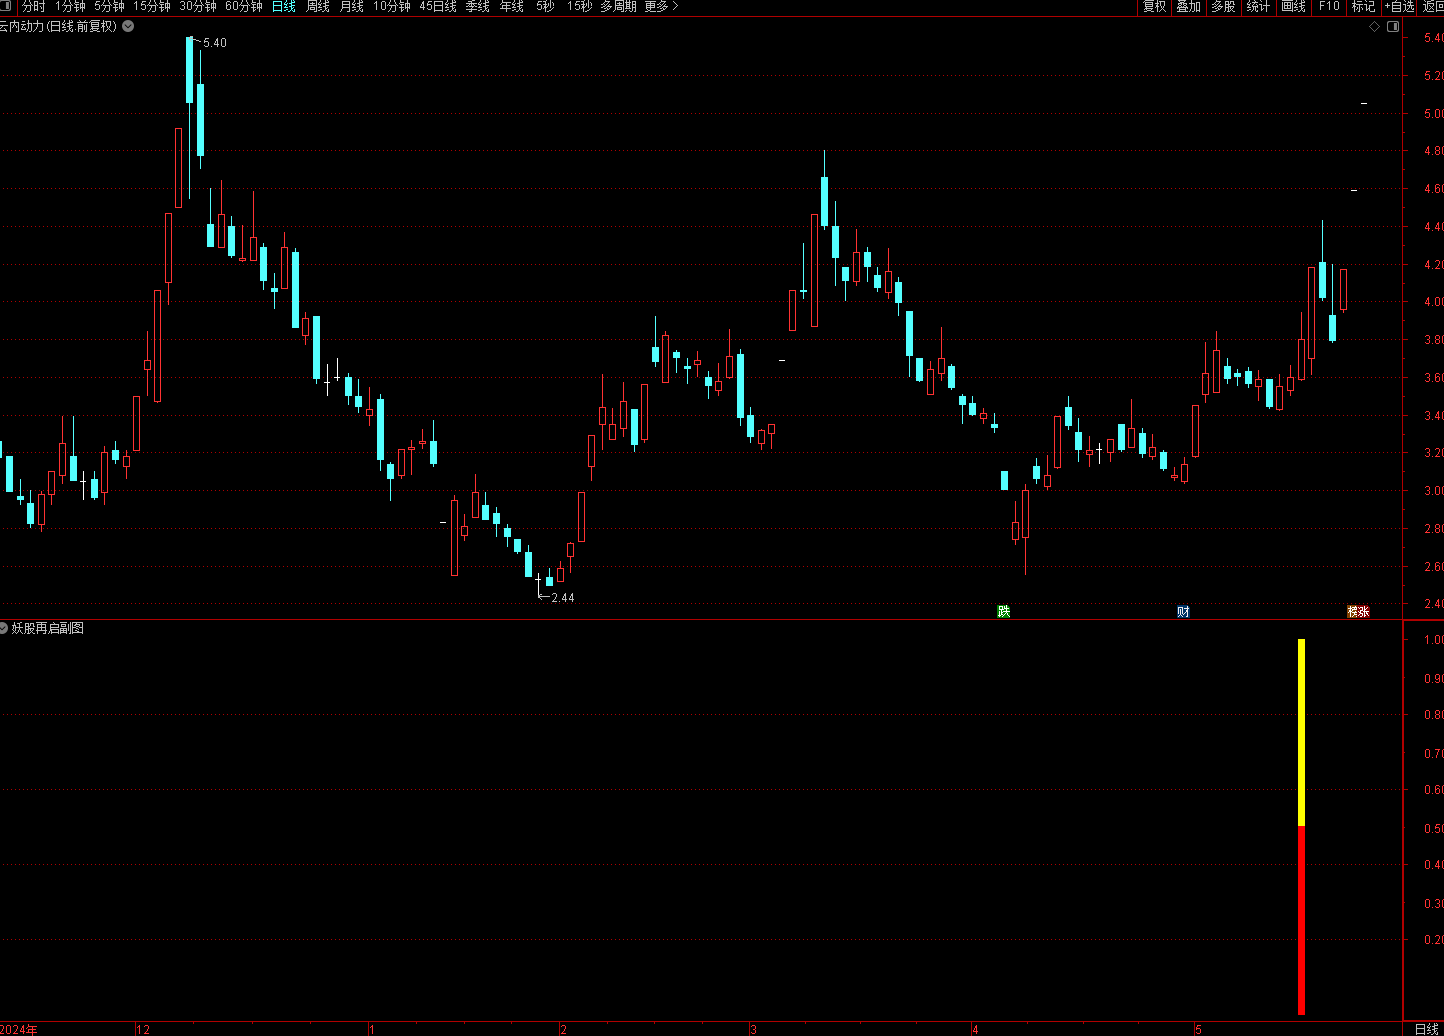Select the 15分钟 period tab
This screenshot has width=1444, height=1036.
pos(151,7)
